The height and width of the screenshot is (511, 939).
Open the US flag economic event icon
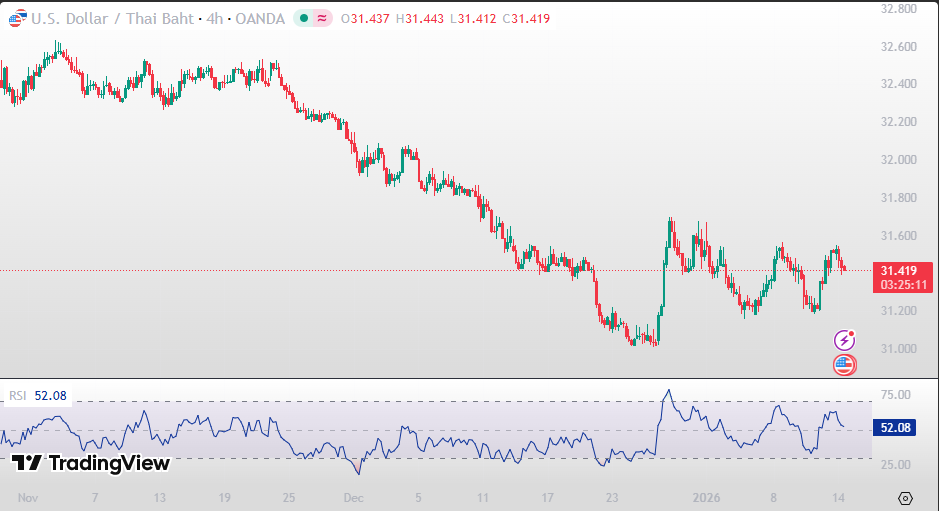click(x=845, y=365)
